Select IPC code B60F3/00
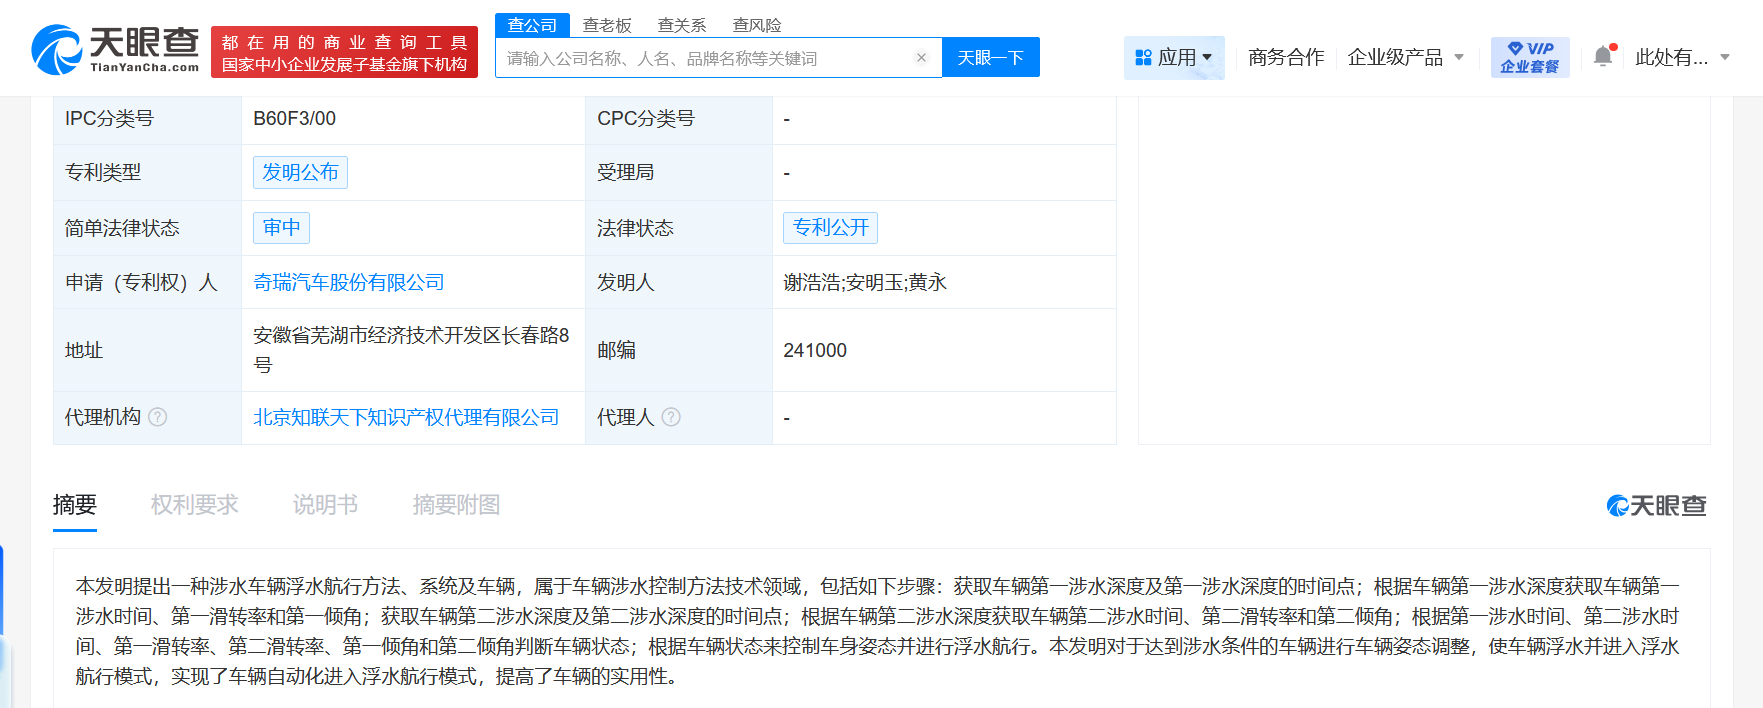This screenshot has height=708, width=1763. (294, 119)
